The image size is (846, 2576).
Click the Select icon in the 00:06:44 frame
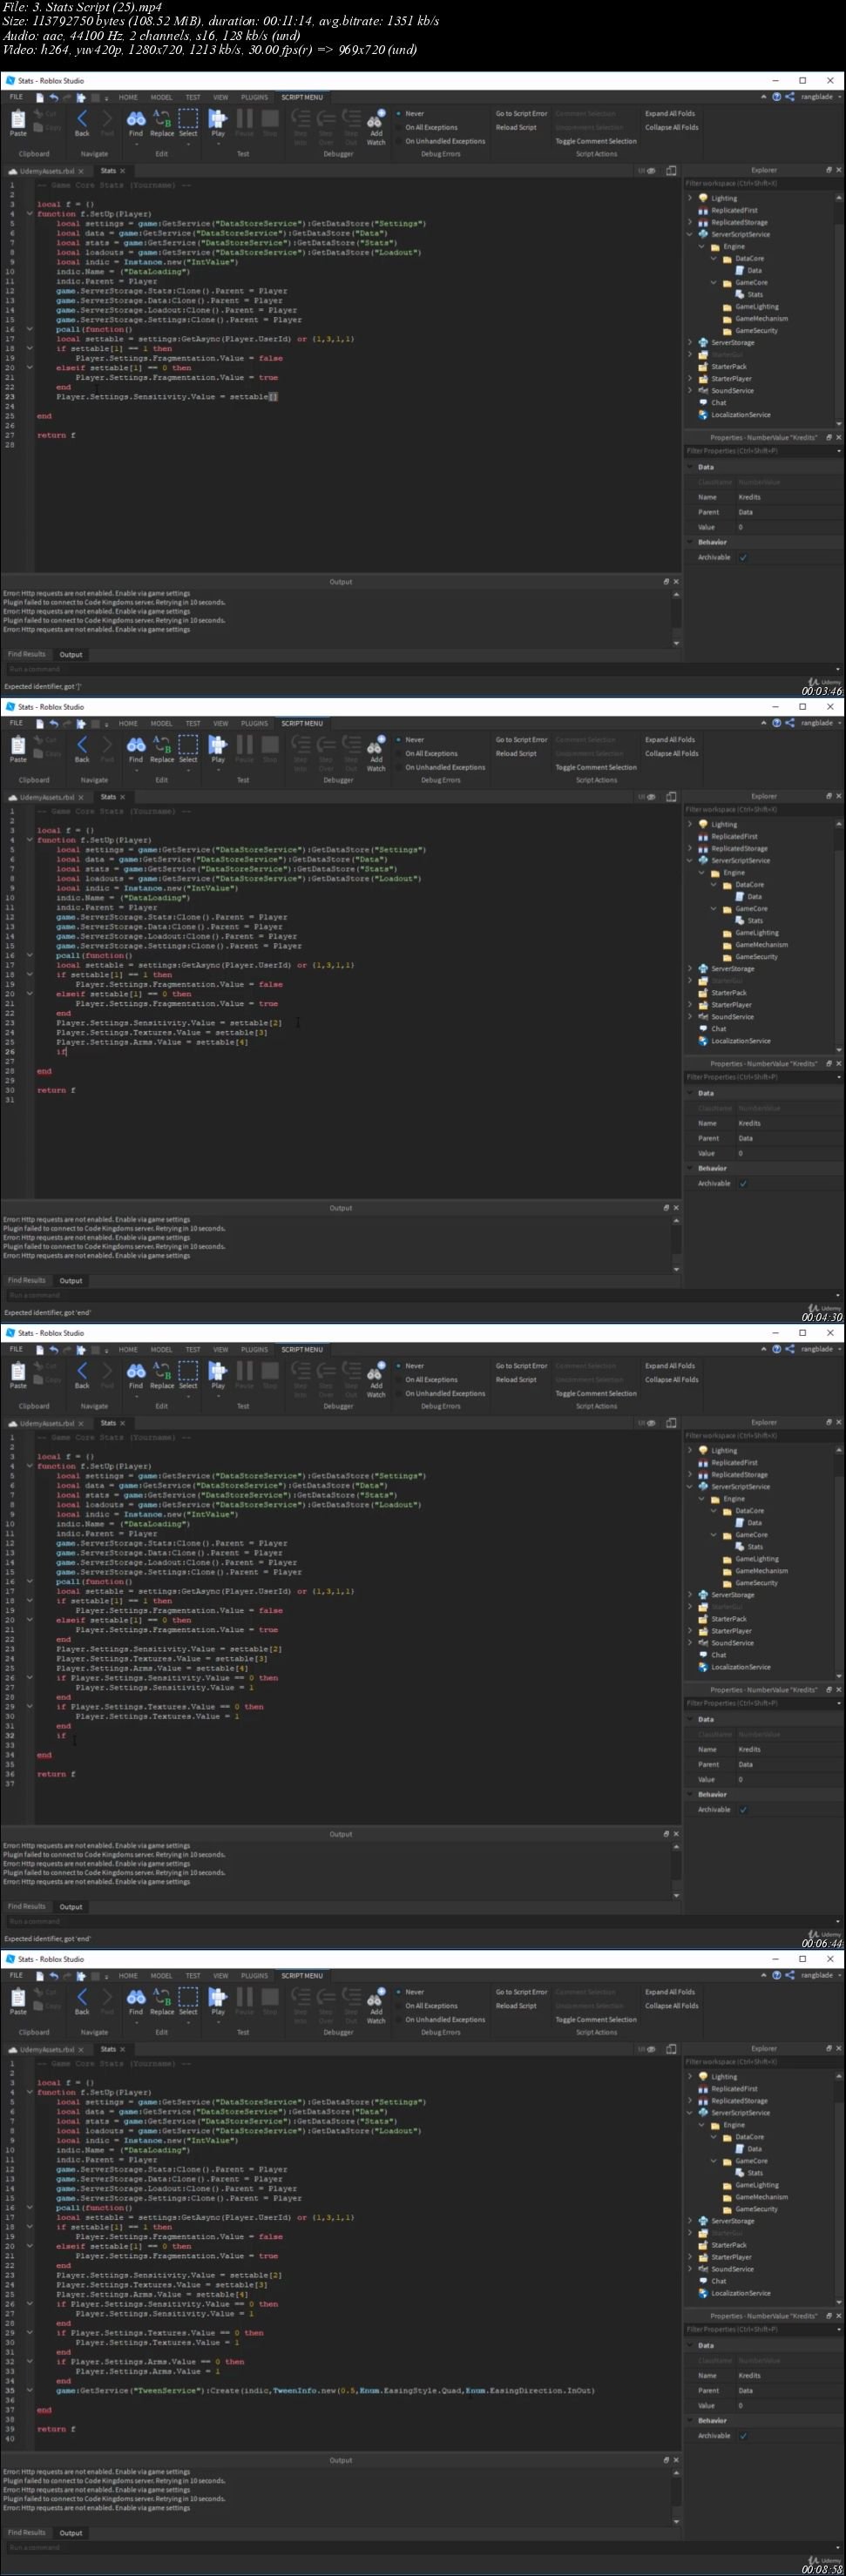[x=188, y=1371]
